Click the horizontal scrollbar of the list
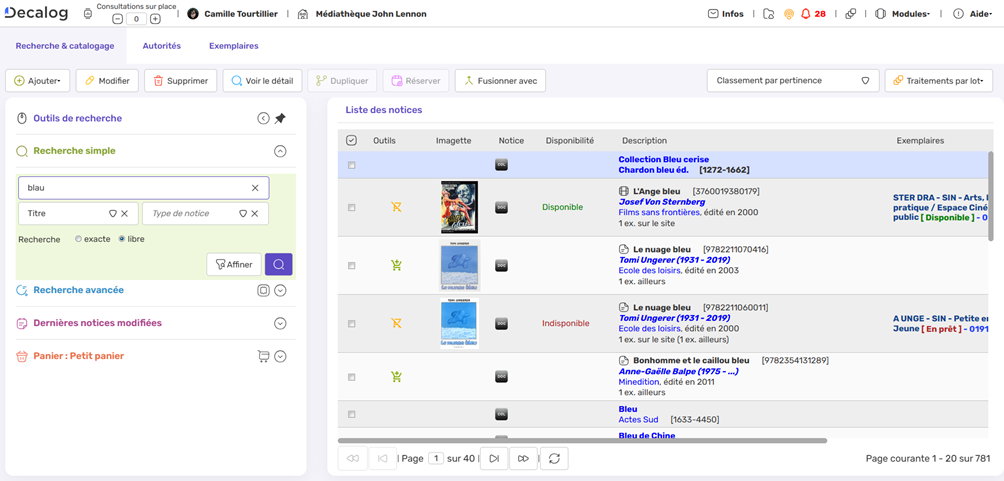This screenshot has height=481, width=1004. tap(582, 440)
